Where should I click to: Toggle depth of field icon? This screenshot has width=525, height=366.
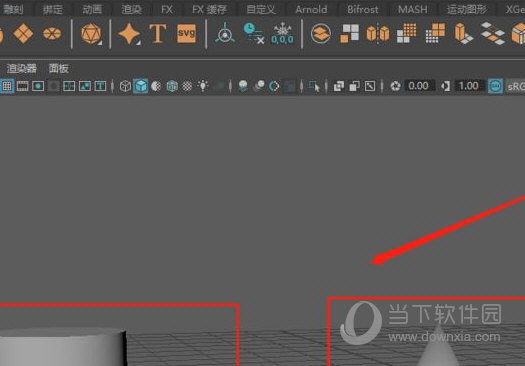[x=289, y=86]
